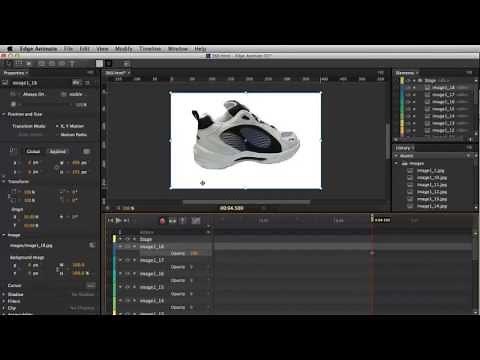Screen dimensions: 480x360
Task: Select the Ellipse tool
Action: (62, 63)
